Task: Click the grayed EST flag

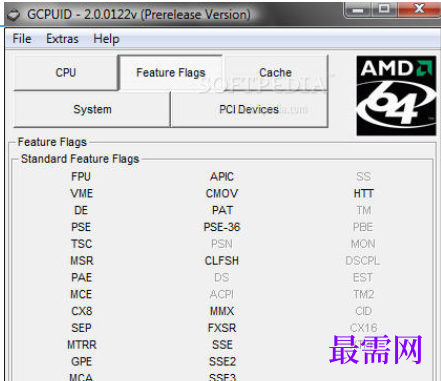Action: coord(363,277)
